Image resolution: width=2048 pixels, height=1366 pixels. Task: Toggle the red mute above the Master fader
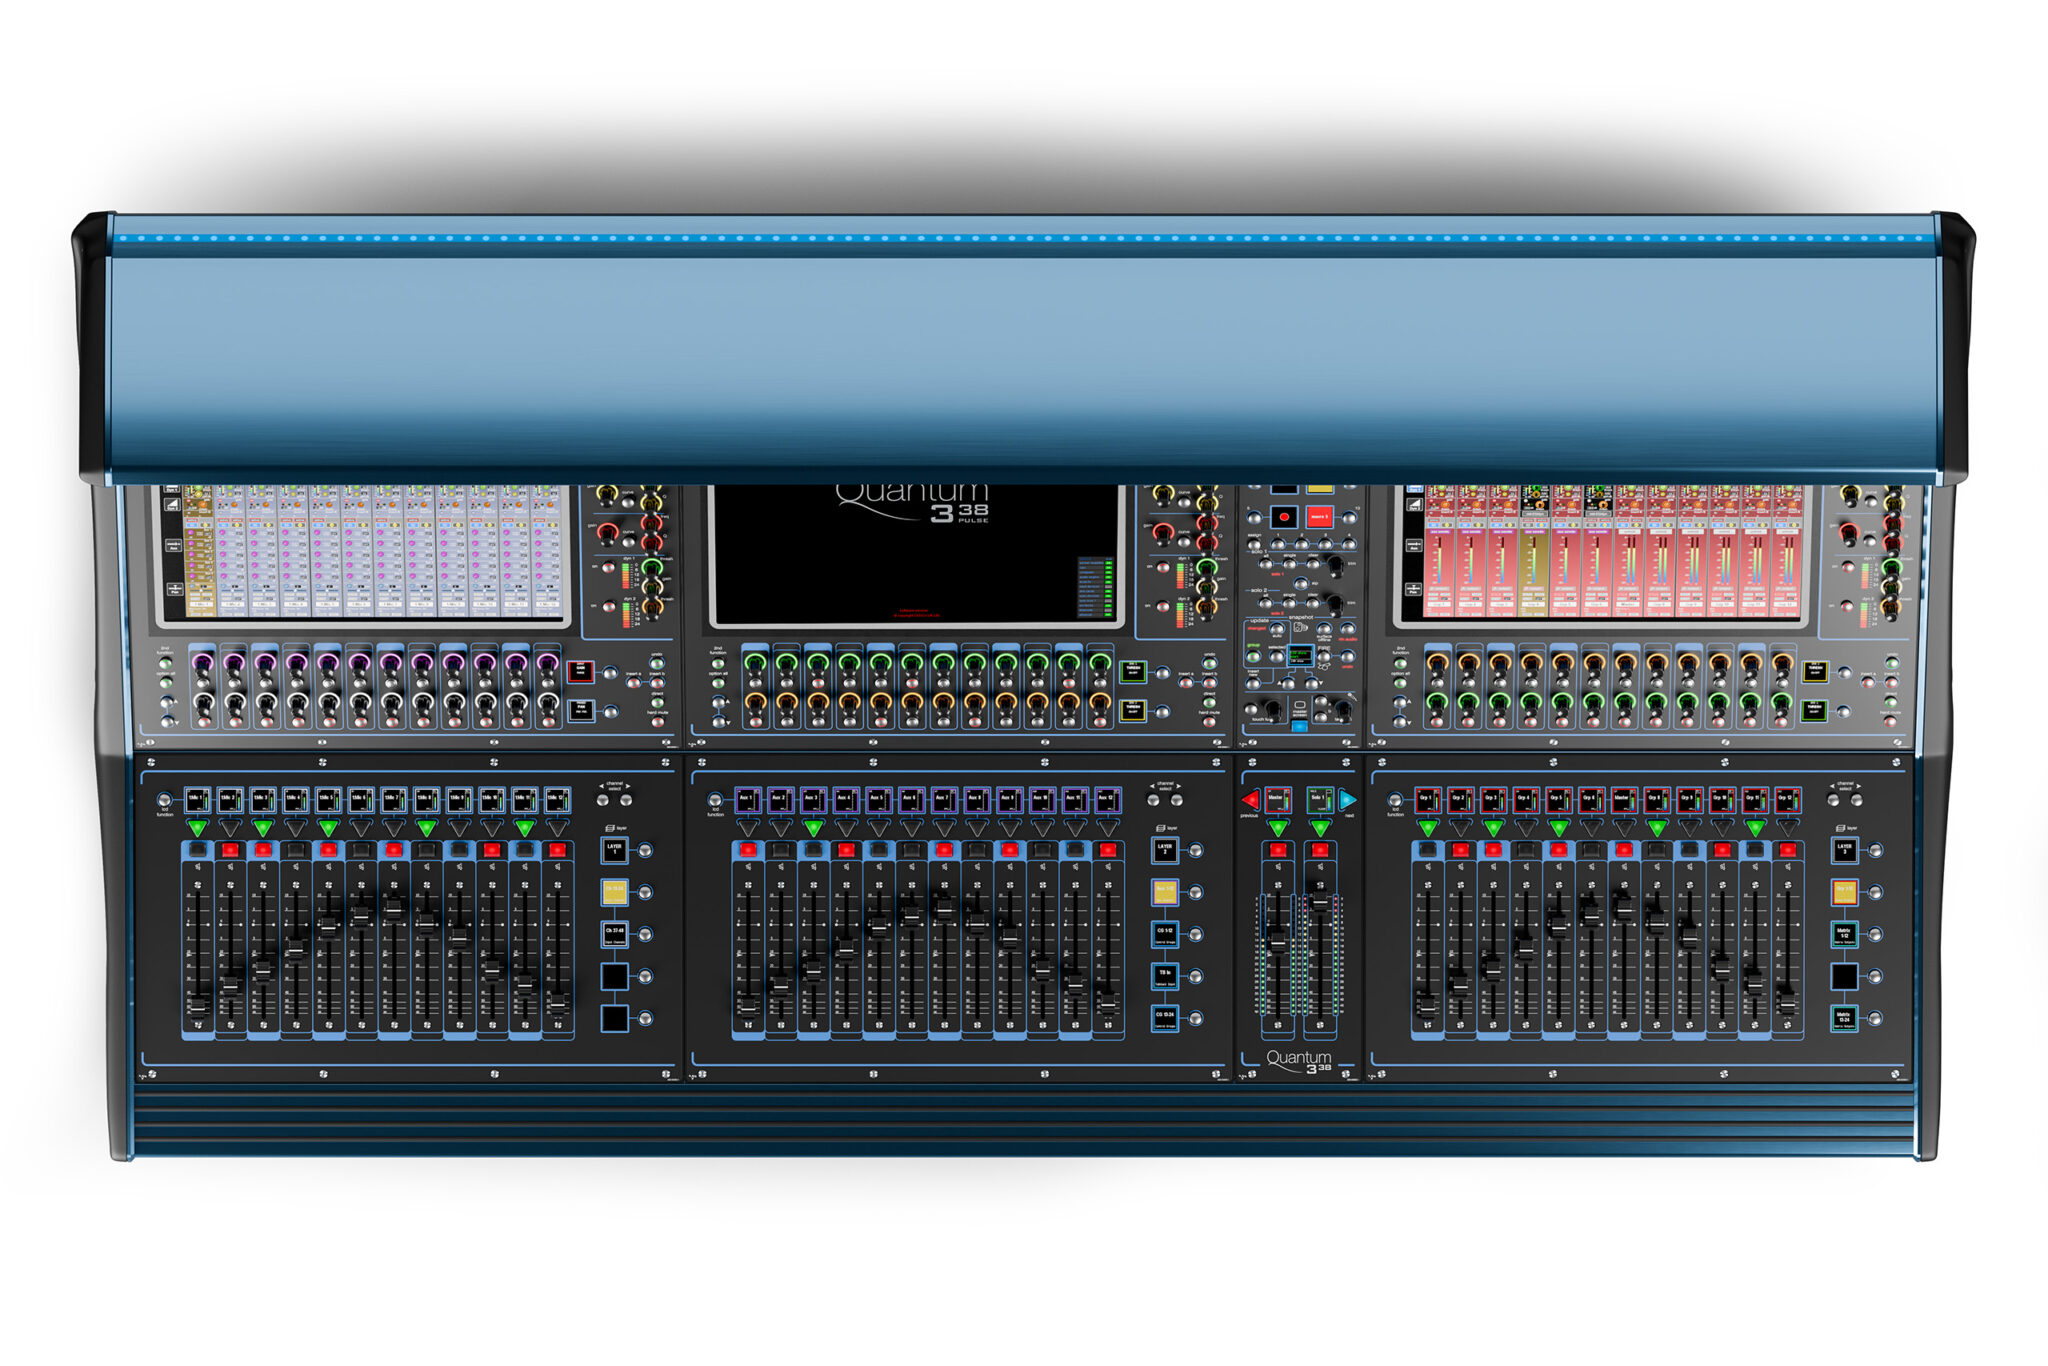coord(1278,850)
